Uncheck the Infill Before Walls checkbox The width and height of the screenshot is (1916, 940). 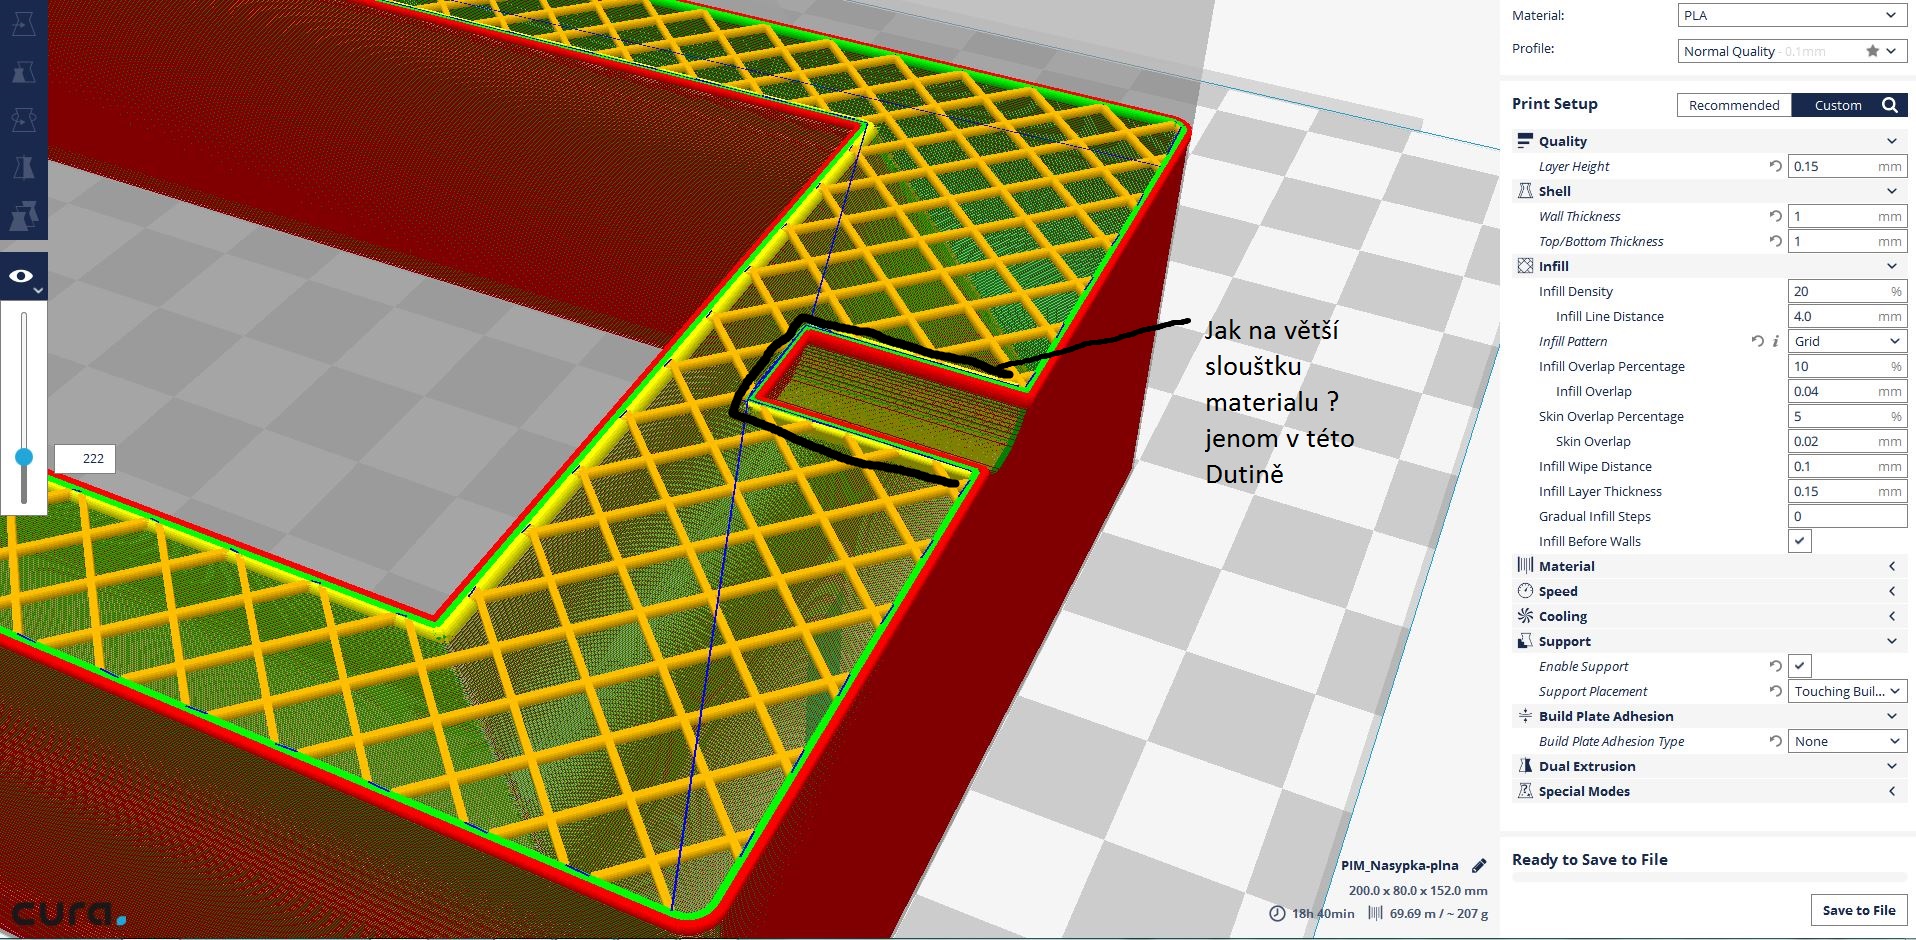(x=1799, y=541)
